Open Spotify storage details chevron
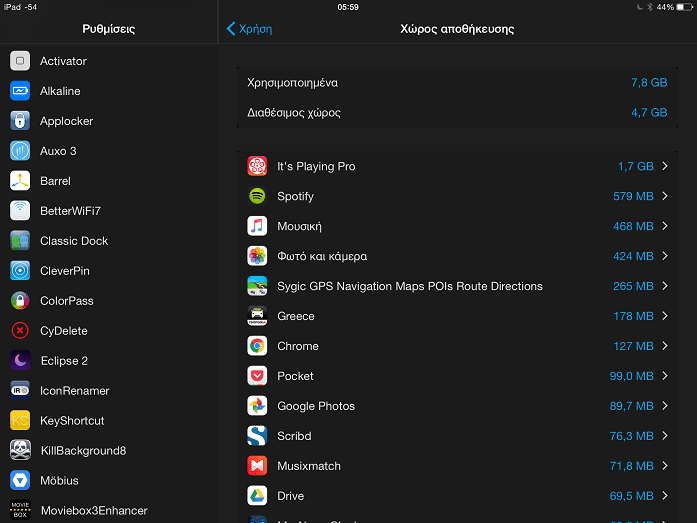697x523 pixels. [665, 196]
